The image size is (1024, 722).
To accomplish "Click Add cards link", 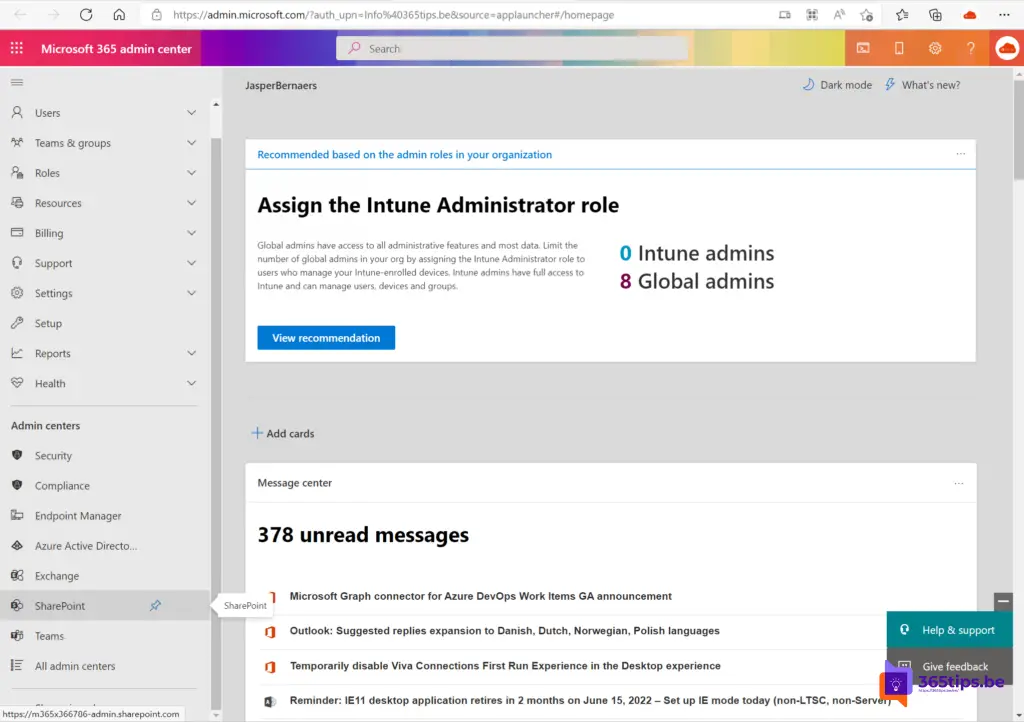I will (283, 434).
